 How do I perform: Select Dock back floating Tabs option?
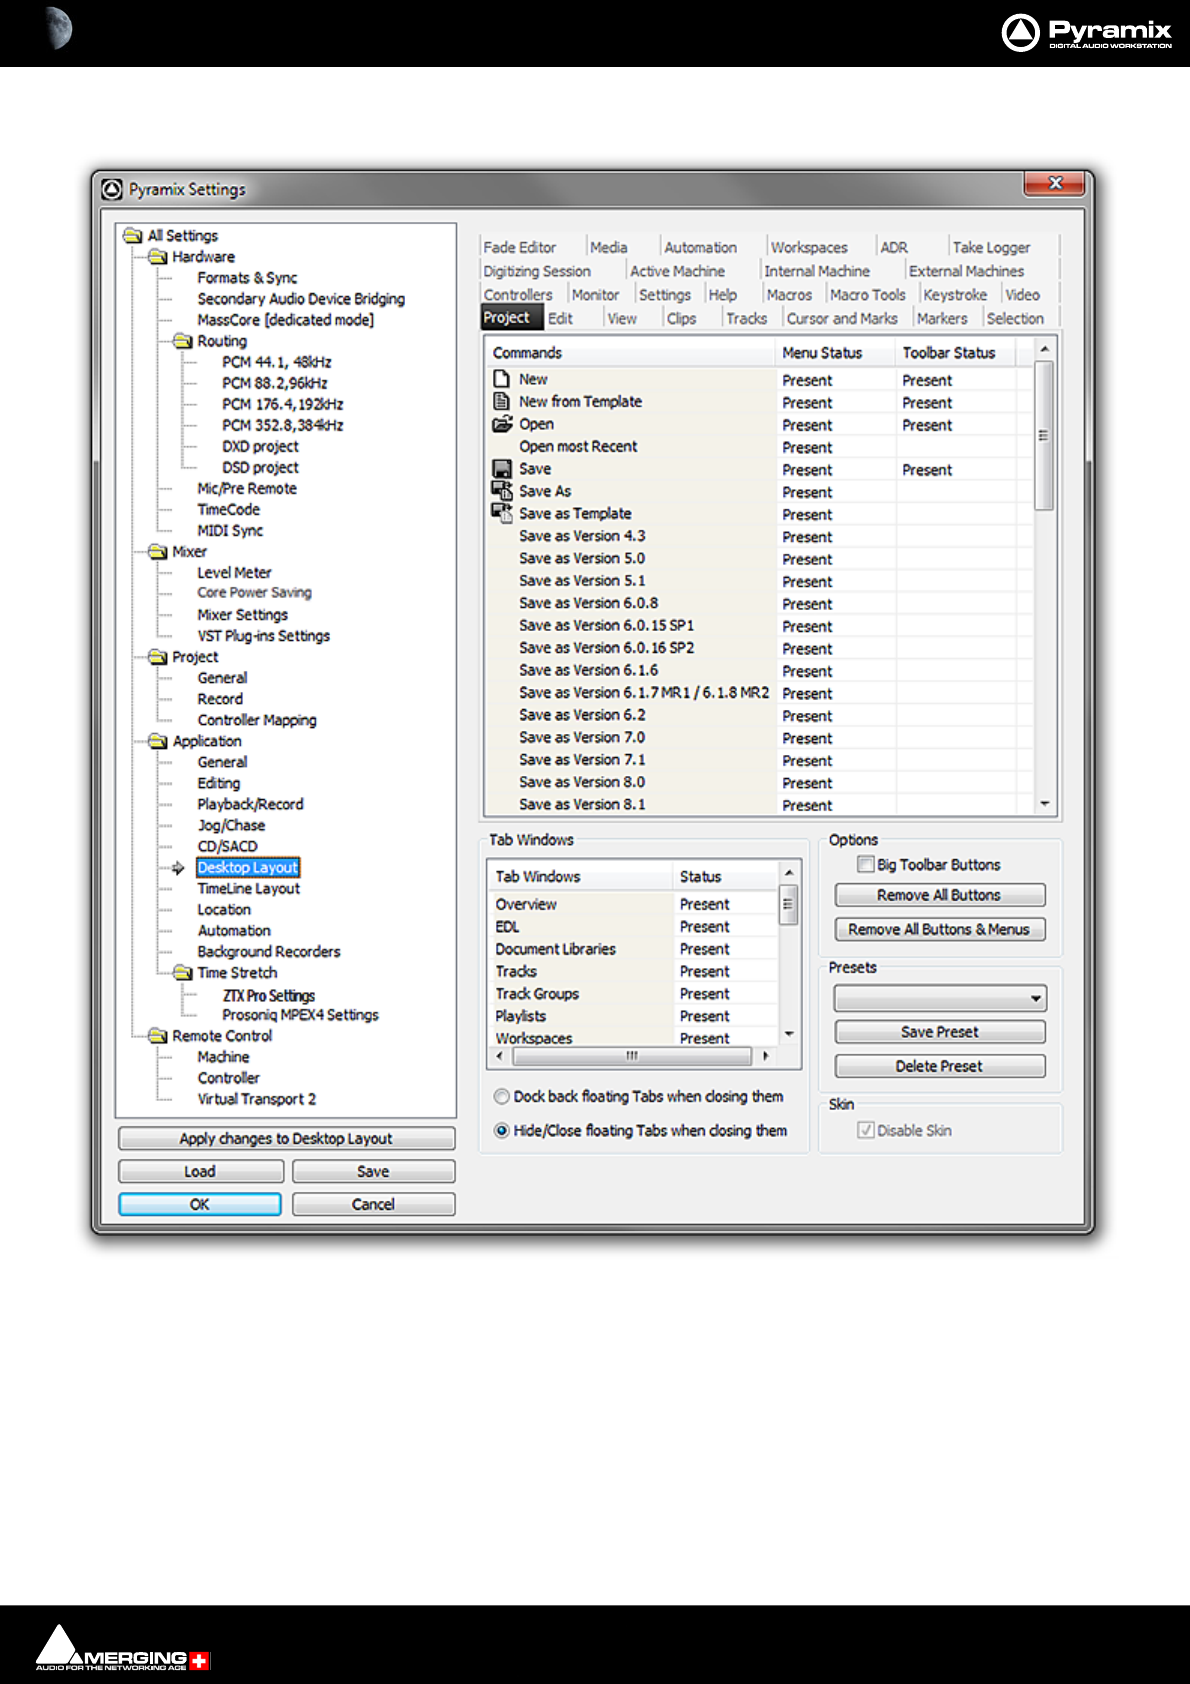(502, 1096)
